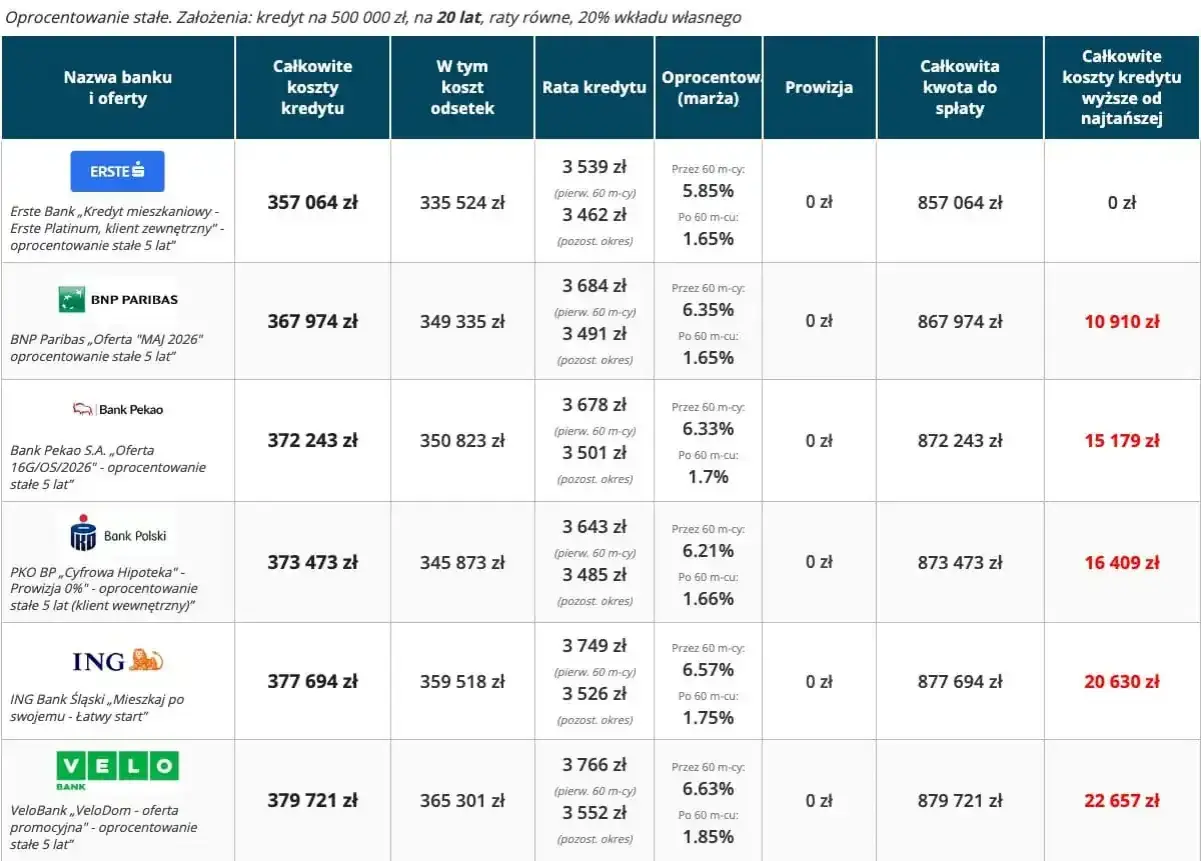1201x861 pixels.
Task: Click the PKO BP Cyfrowa Hipoteka description
Action: [103, 588]
